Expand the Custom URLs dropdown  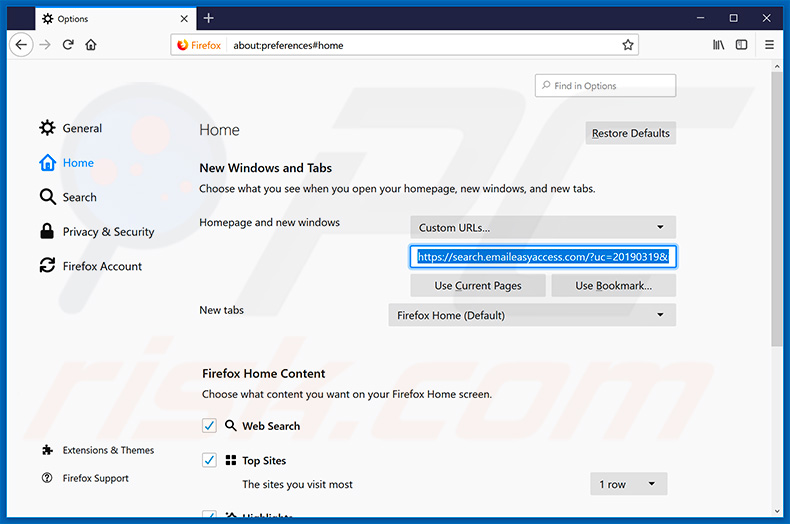[x=543, y=227]
